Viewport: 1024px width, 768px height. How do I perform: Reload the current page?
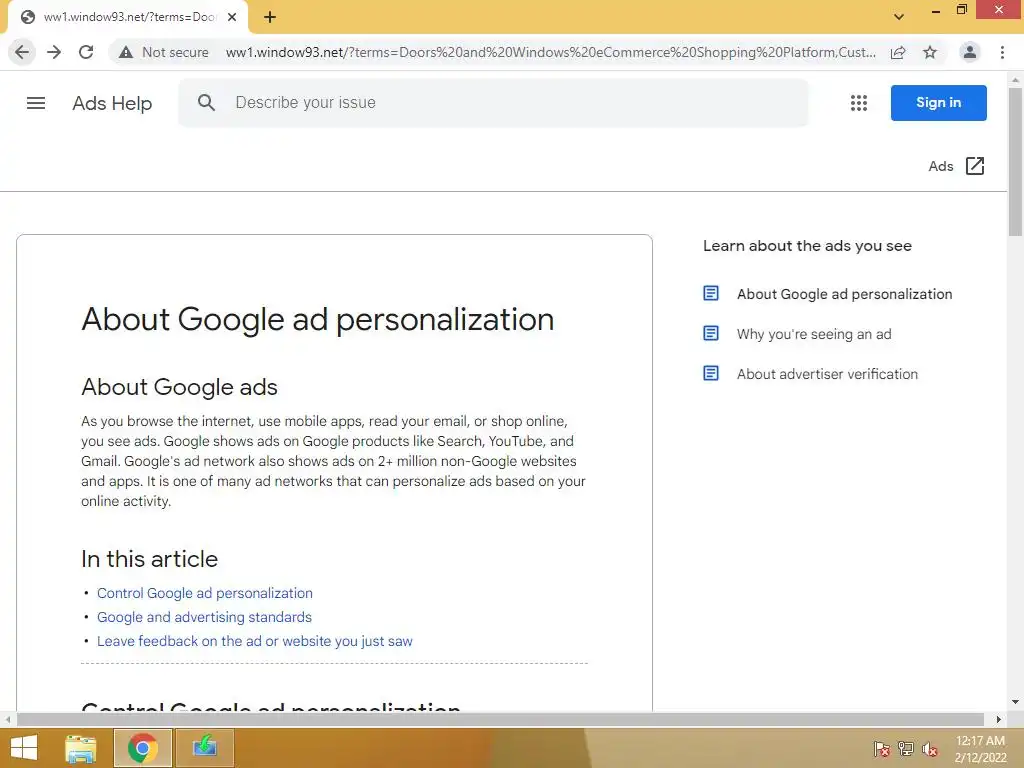86,52
